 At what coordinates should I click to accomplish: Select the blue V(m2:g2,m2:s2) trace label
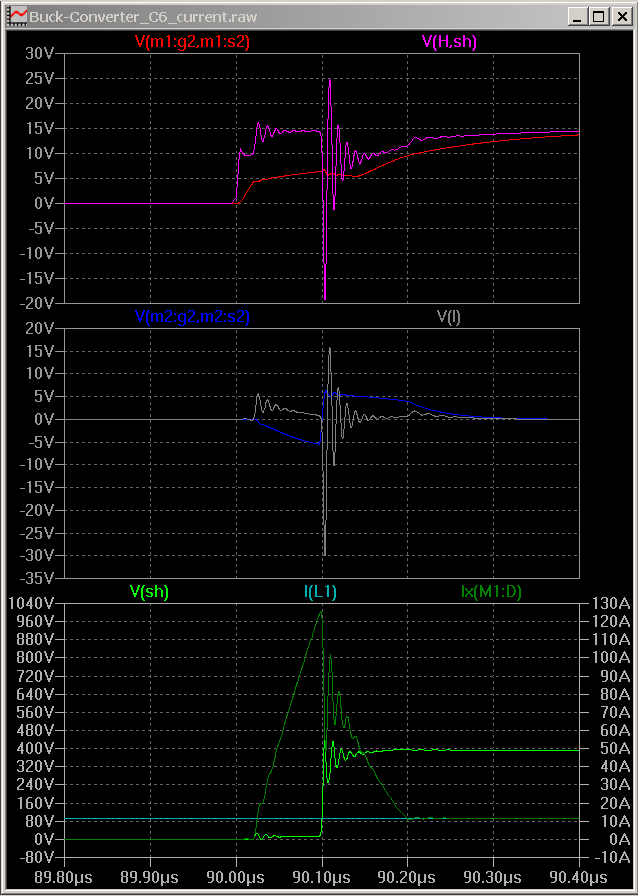[192, 317]
